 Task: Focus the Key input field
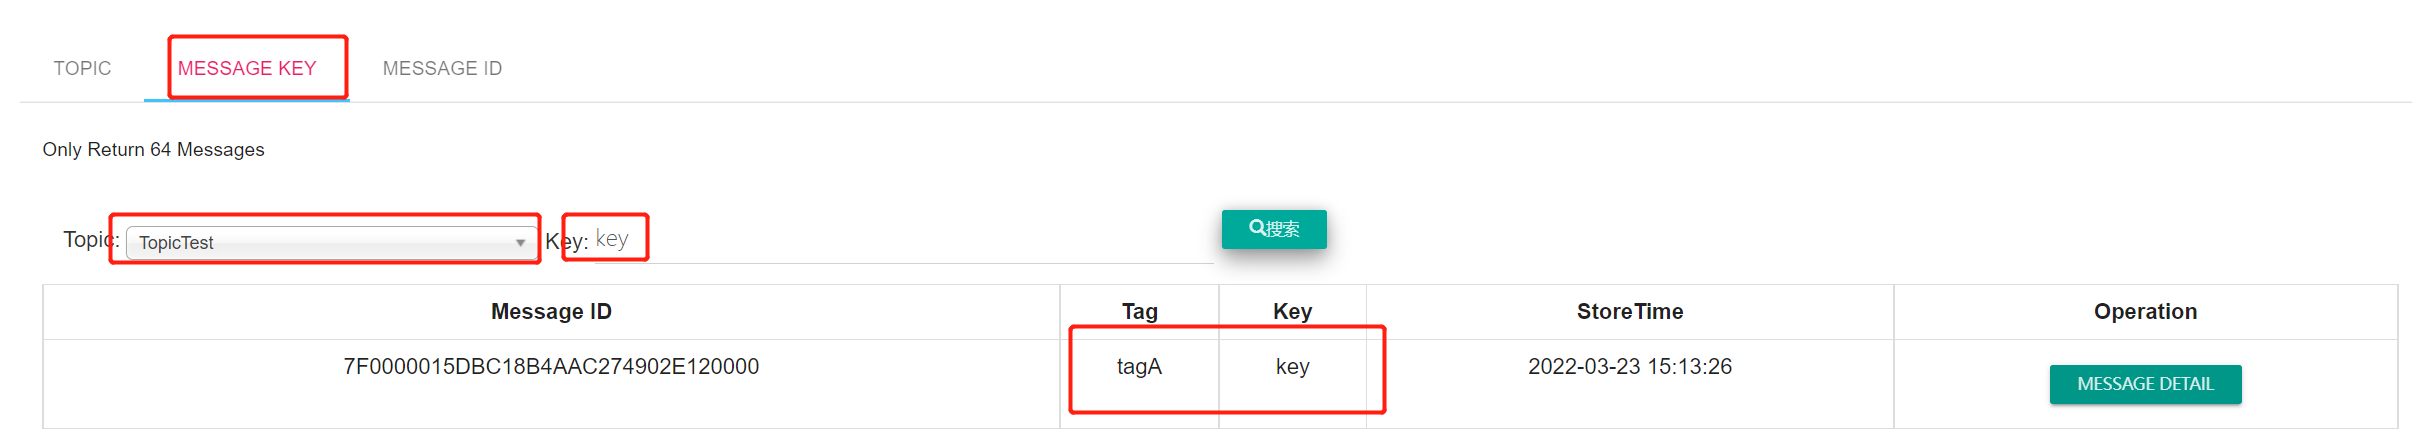[900, 240]
